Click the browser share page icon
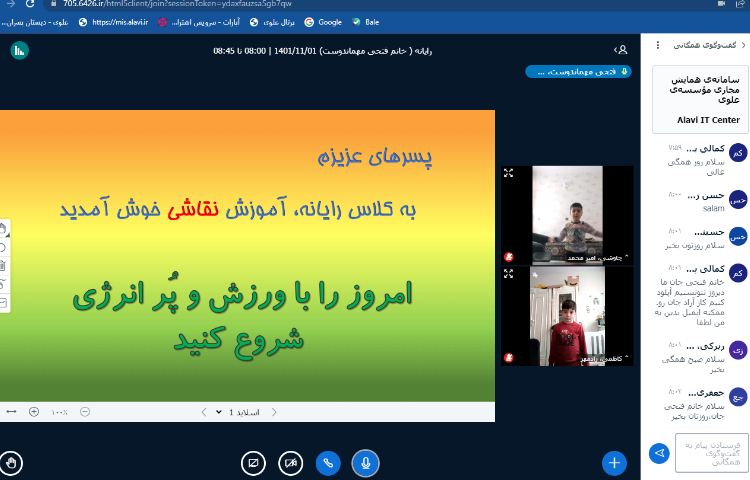The width and height of the screenshot is (750, 480). 740,4
